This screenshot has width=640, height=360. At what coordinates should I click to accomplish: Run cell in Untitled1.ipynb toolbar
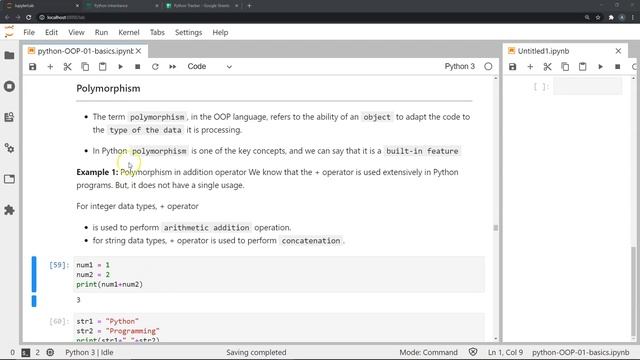click(600, 67)
